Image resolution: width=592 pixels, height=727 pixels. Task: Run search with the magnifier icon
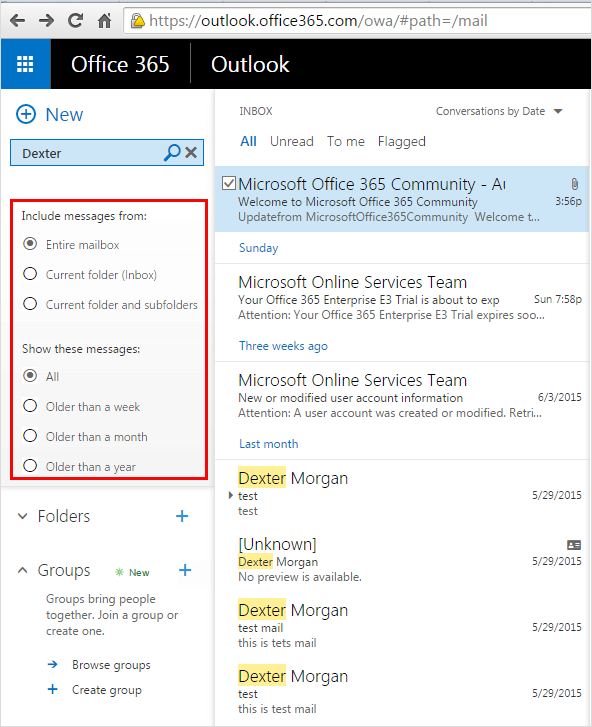tap(172, 152)
